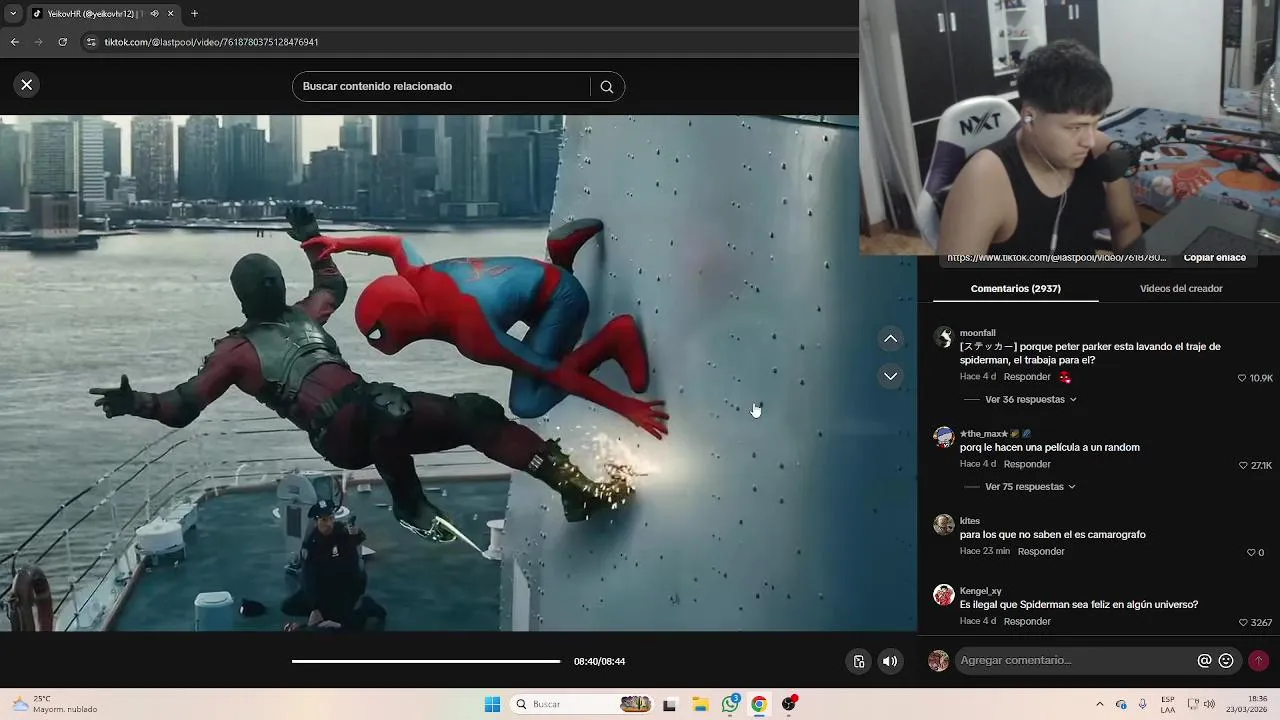The width and height of the screenshot is (1280, 720).
Task: Open the ESP LAA language switcher
Action: coord(1168,704)
